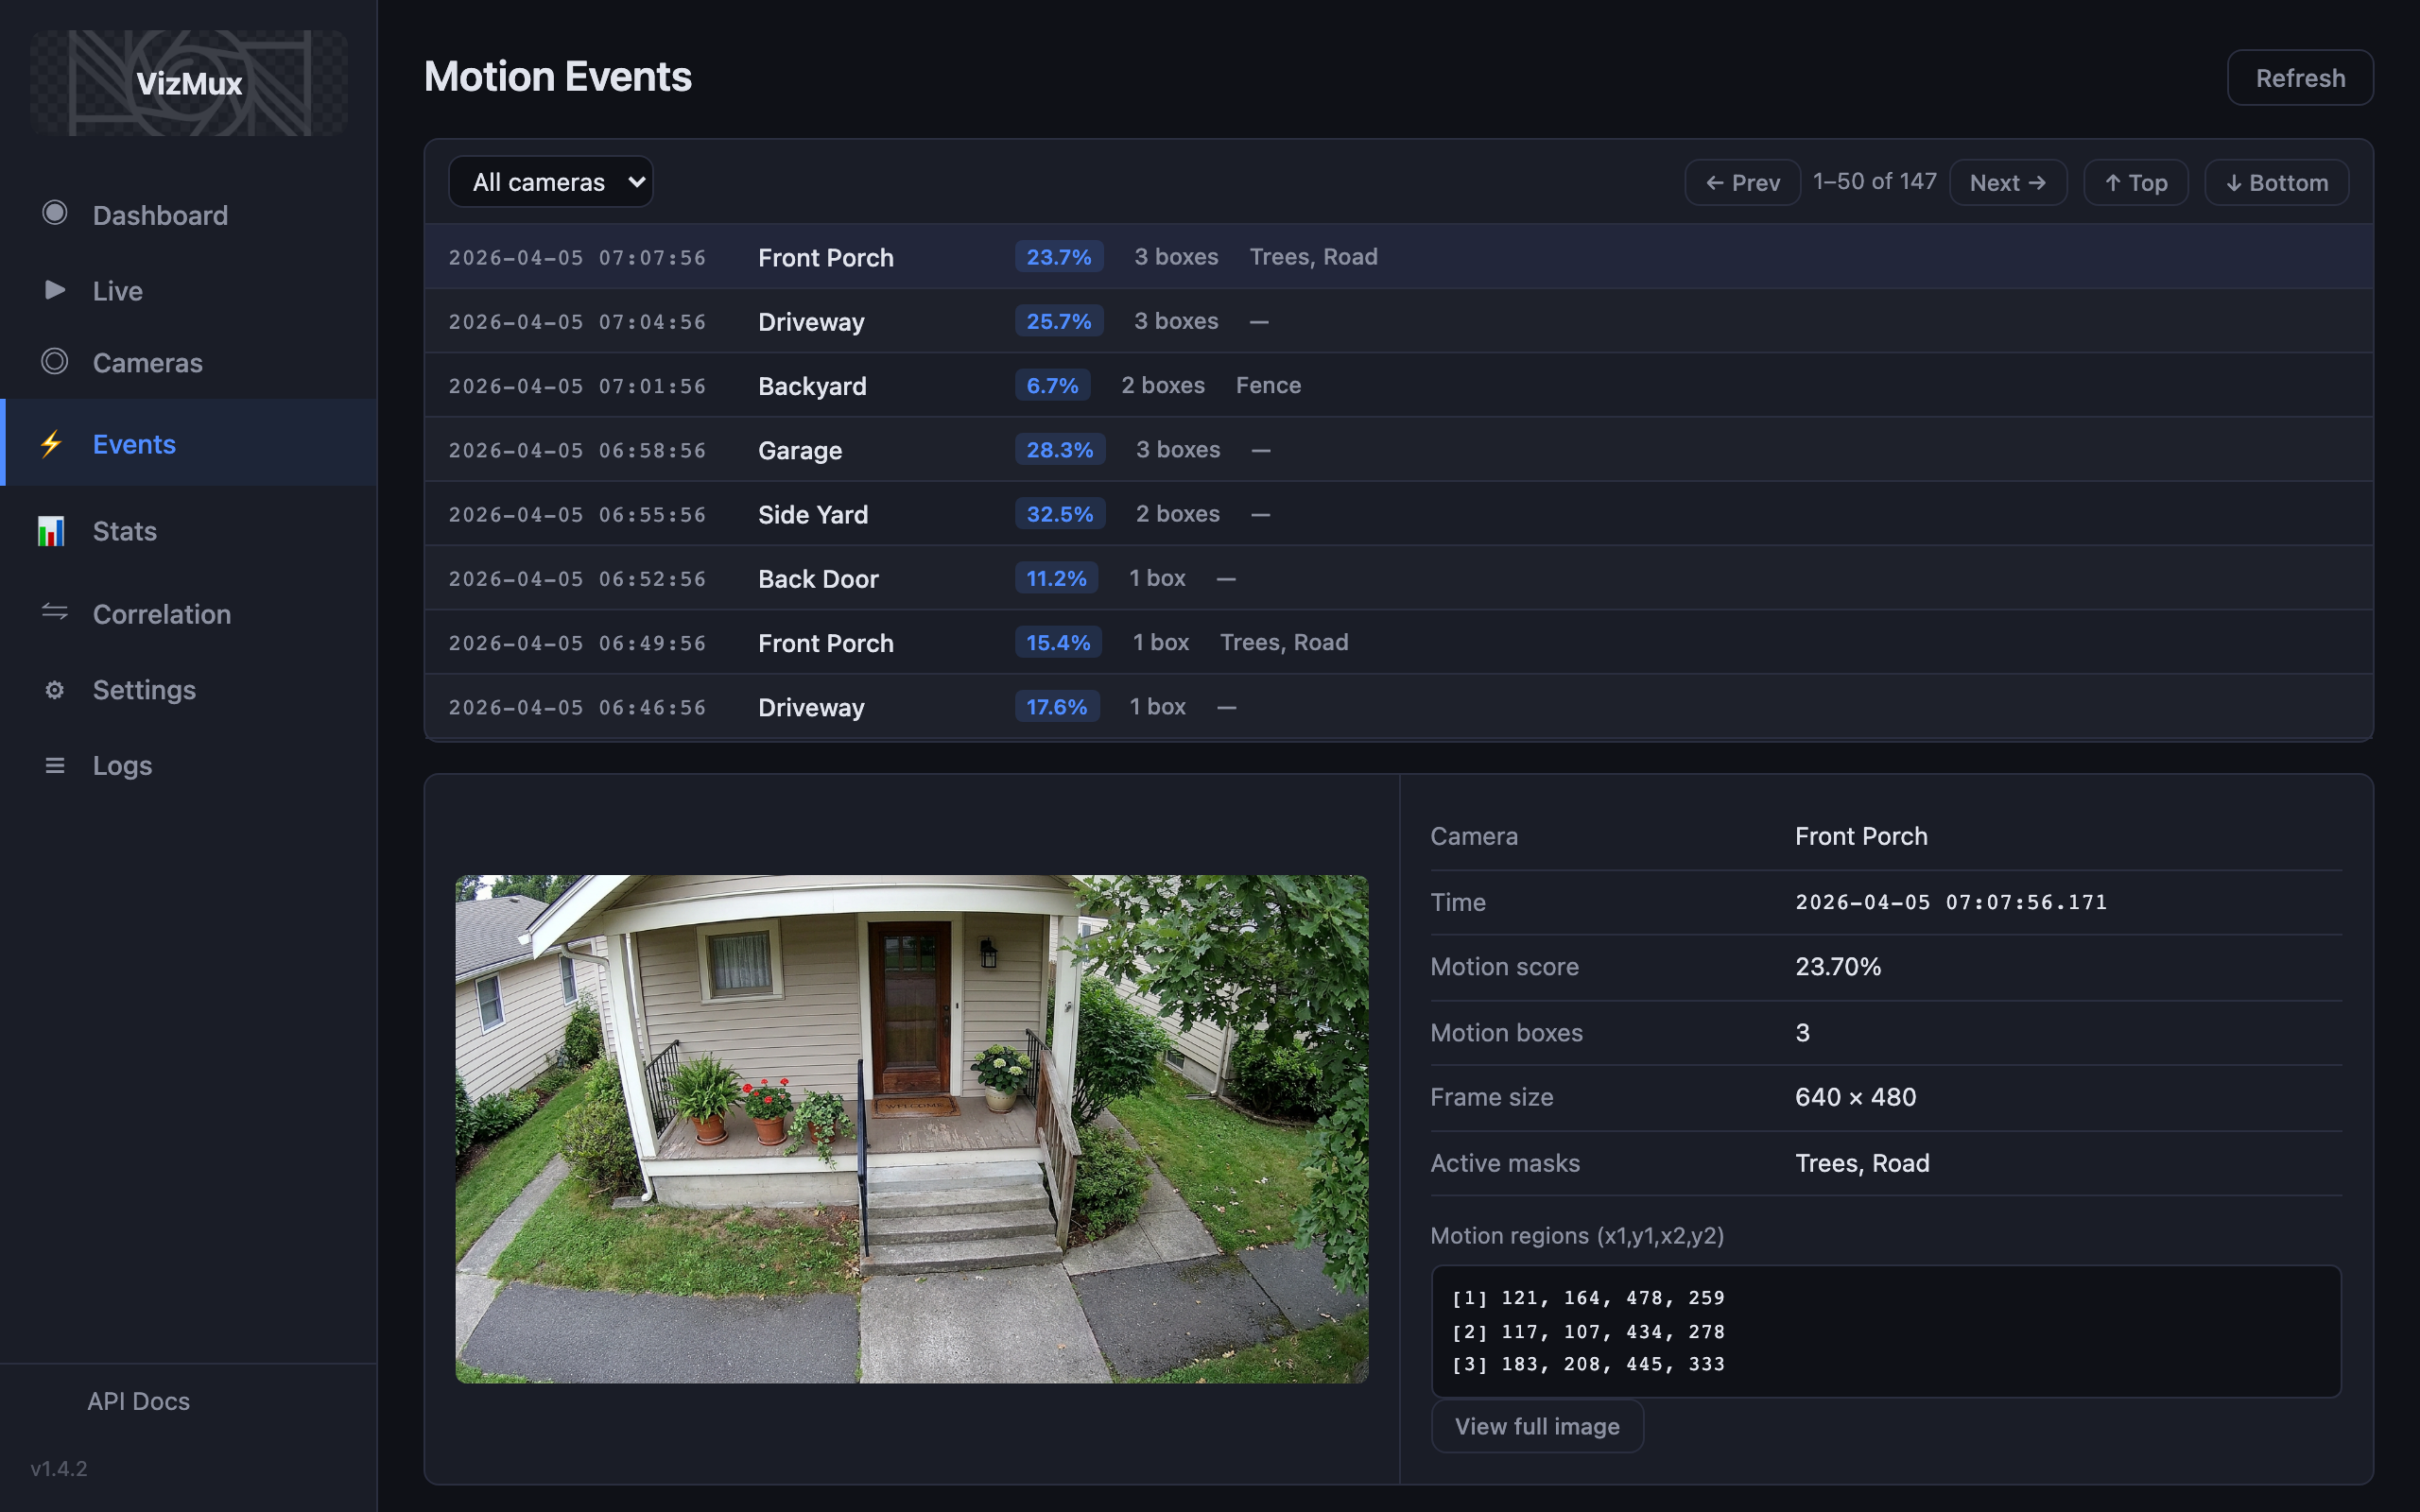Click the Cameras lens icon
Viewport: 2420px width, 1512px height.
[x=54, y=362]
